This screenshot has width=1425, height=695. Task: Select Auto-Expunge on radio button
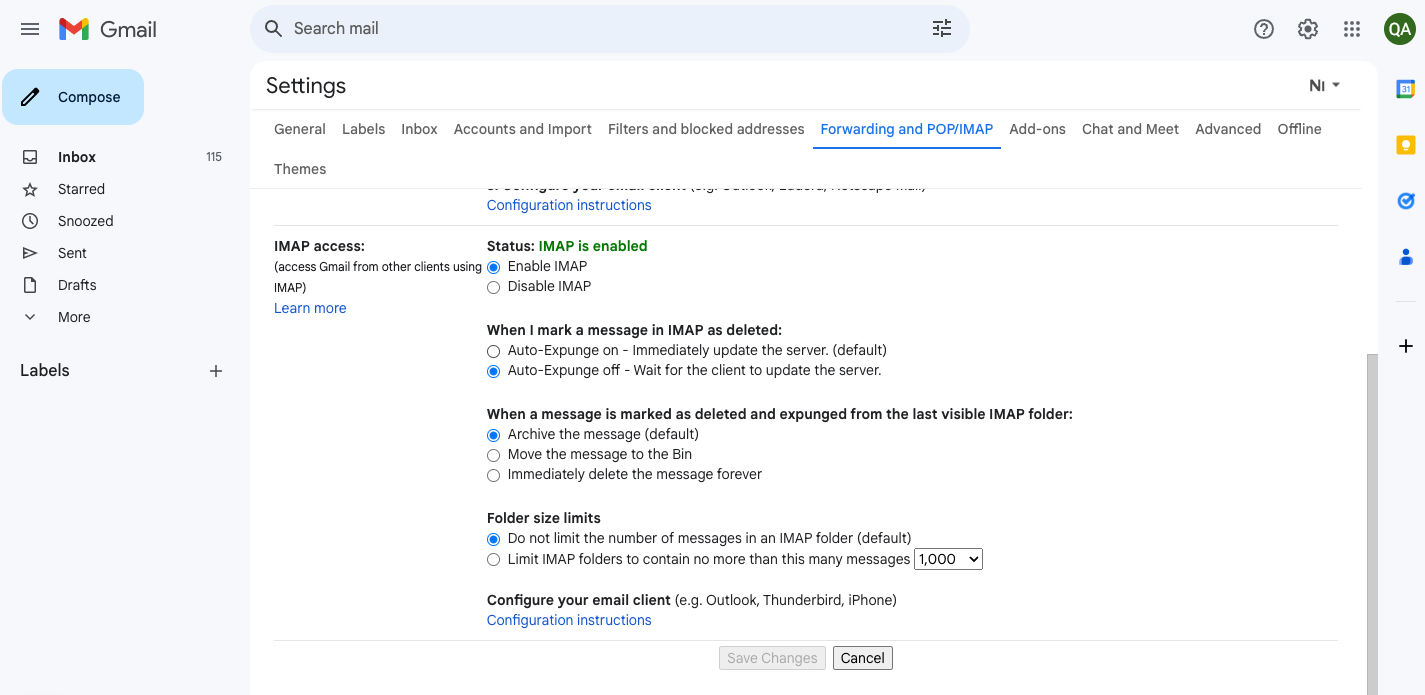click(x=493, y=351)
